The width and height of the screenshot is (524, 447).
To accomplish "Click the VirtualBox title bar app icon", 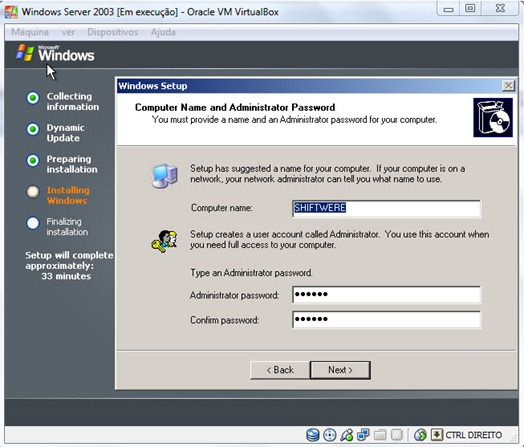I will [x=11, y=12].
